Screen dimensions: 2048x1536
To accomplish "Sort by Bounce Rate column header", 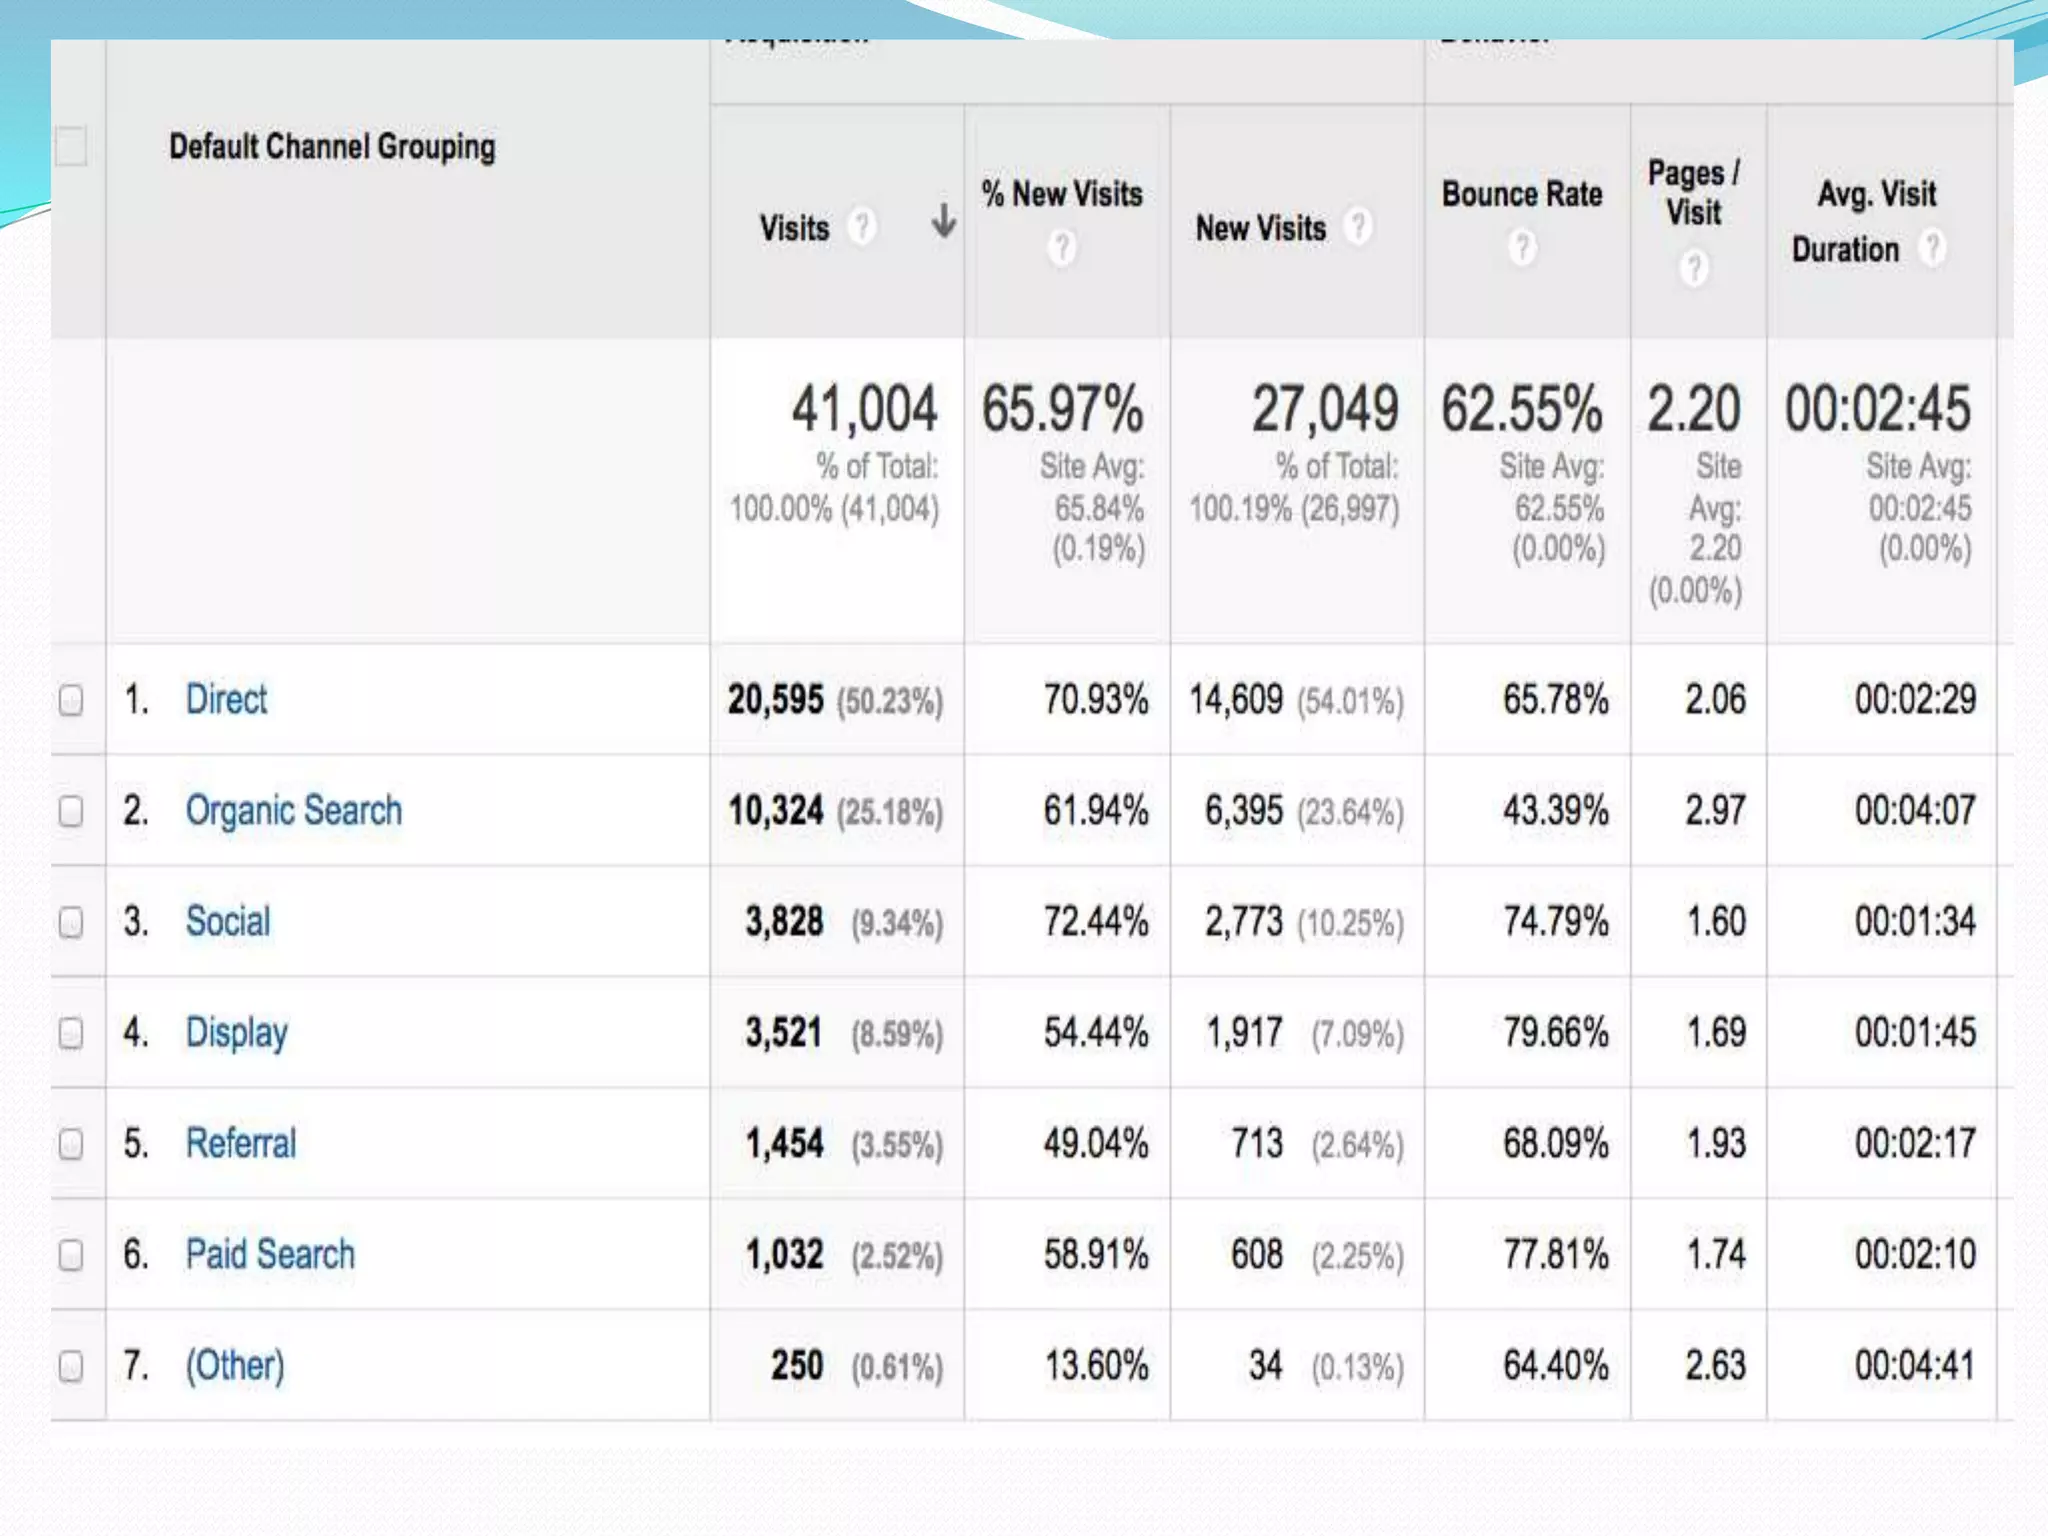I will tap(1521, 194).
